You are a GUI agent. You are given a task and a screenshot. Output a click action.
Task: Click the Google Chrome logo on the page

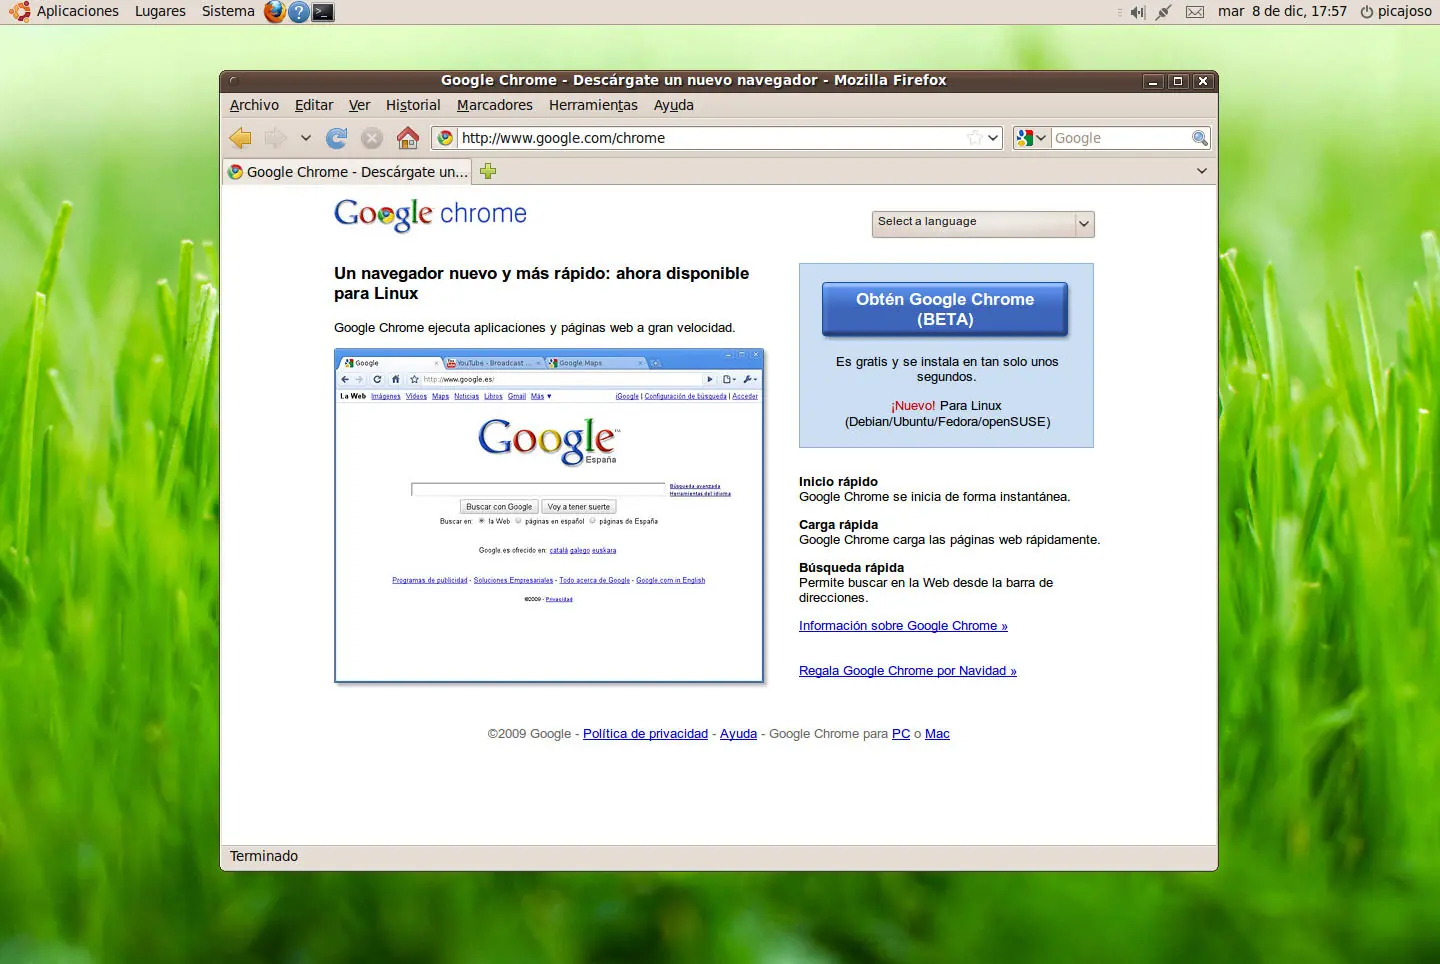click(x=430, y=214)
